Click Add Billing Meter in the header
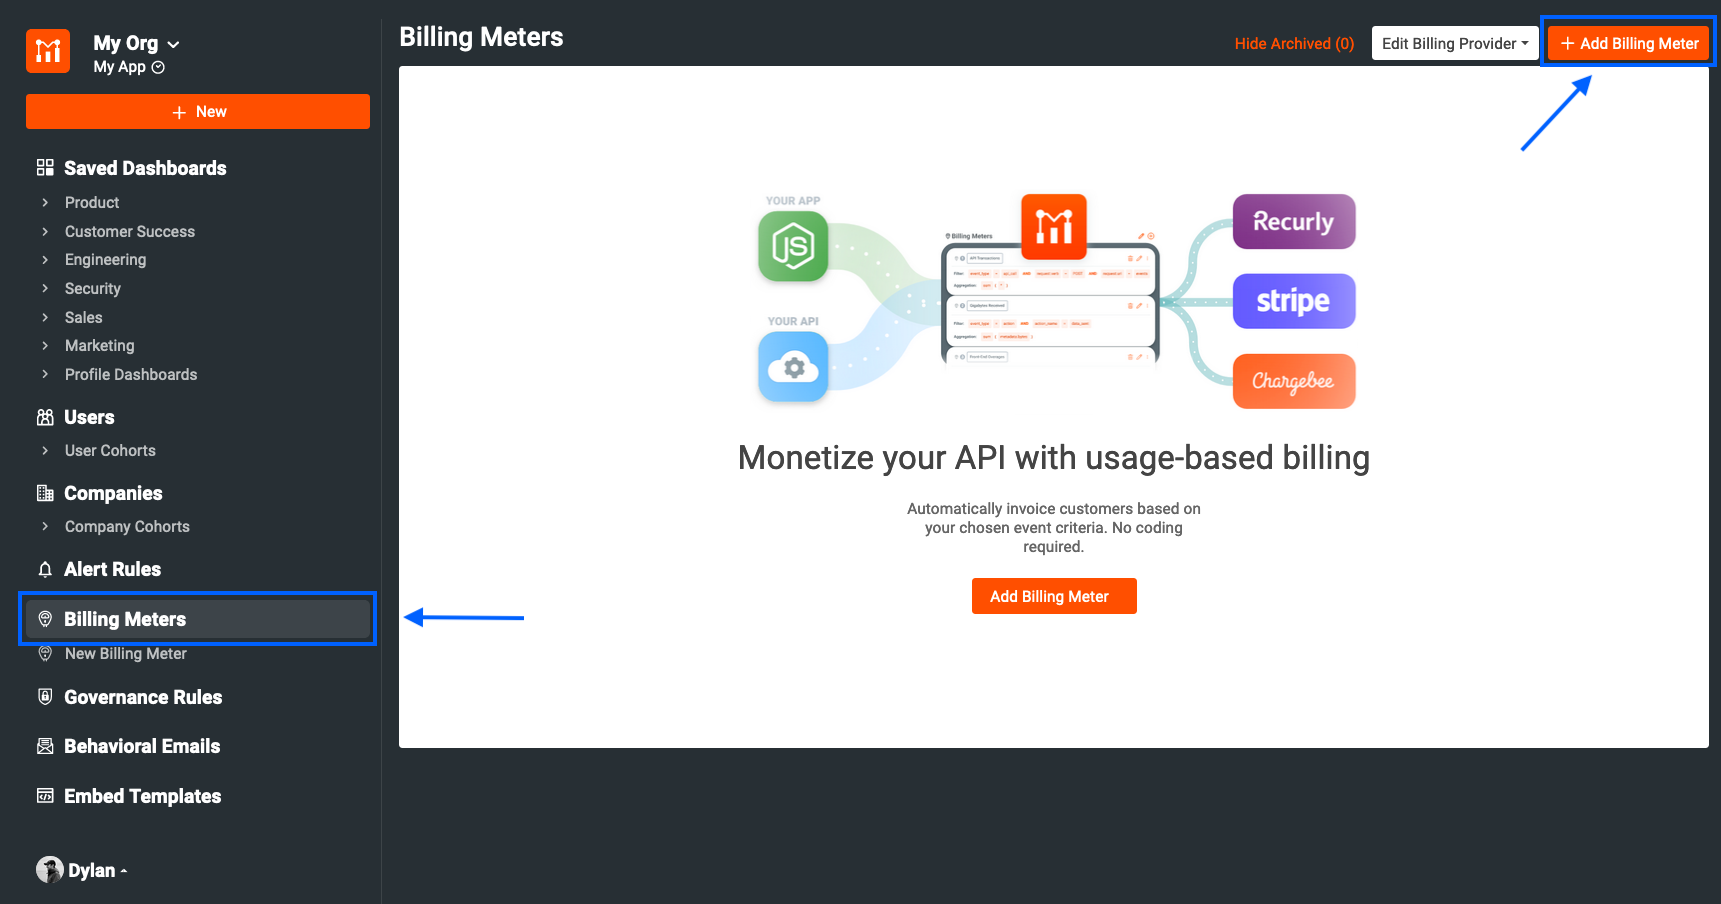1721x904 pixels. (x=1629, y=43)
